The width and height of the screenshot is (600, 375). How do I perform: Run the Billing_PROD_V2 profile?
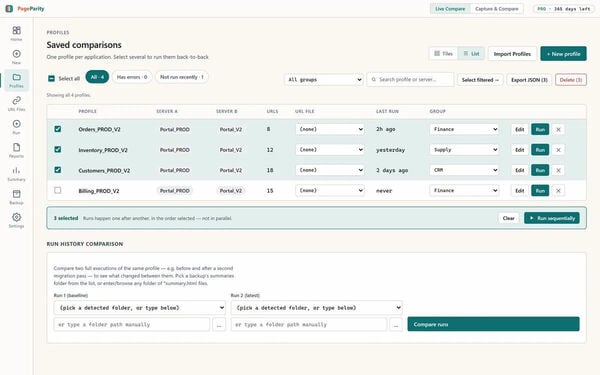point(540,191)
